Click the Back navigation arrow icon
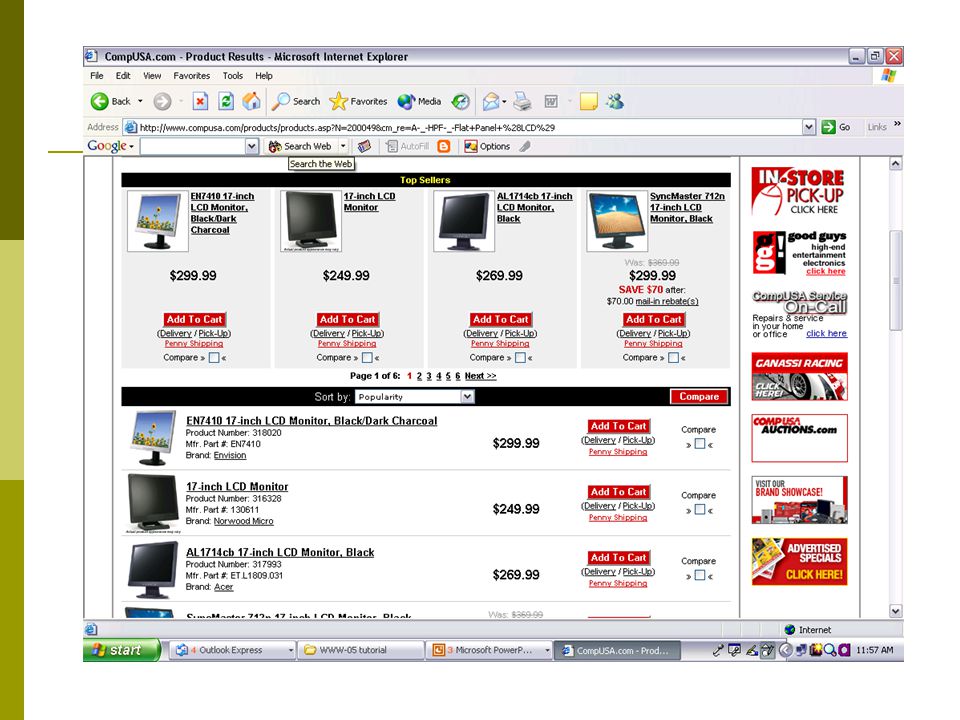The image size is (960, 720). tap(99, 101)
